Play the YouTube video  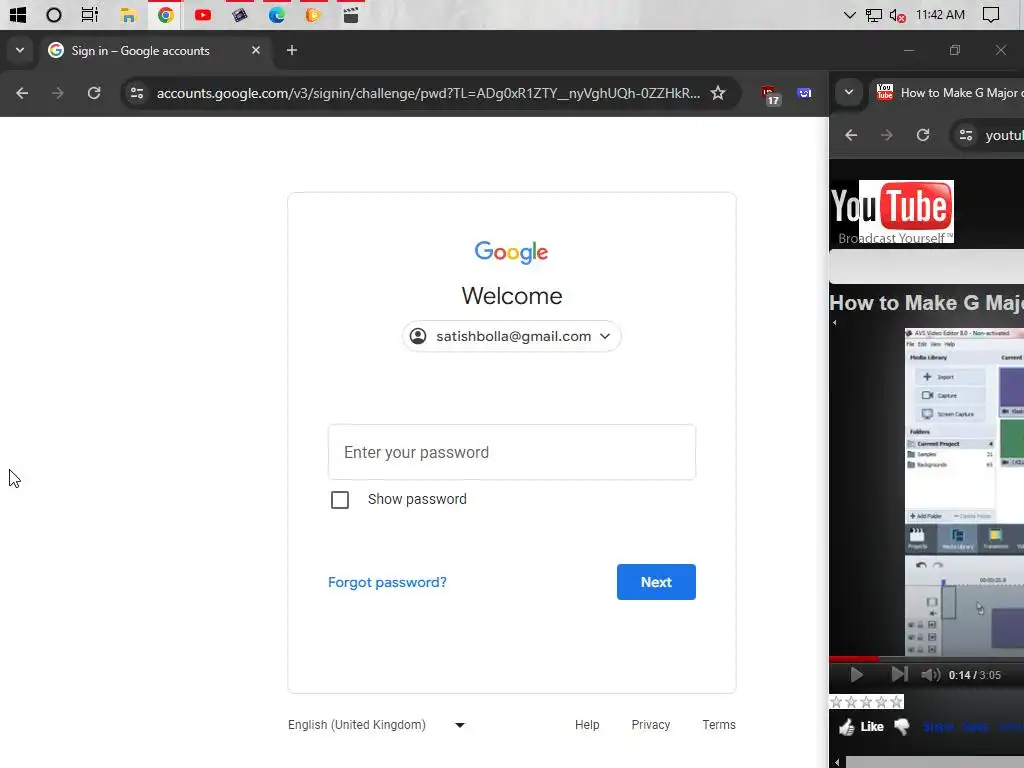(856, 675)
